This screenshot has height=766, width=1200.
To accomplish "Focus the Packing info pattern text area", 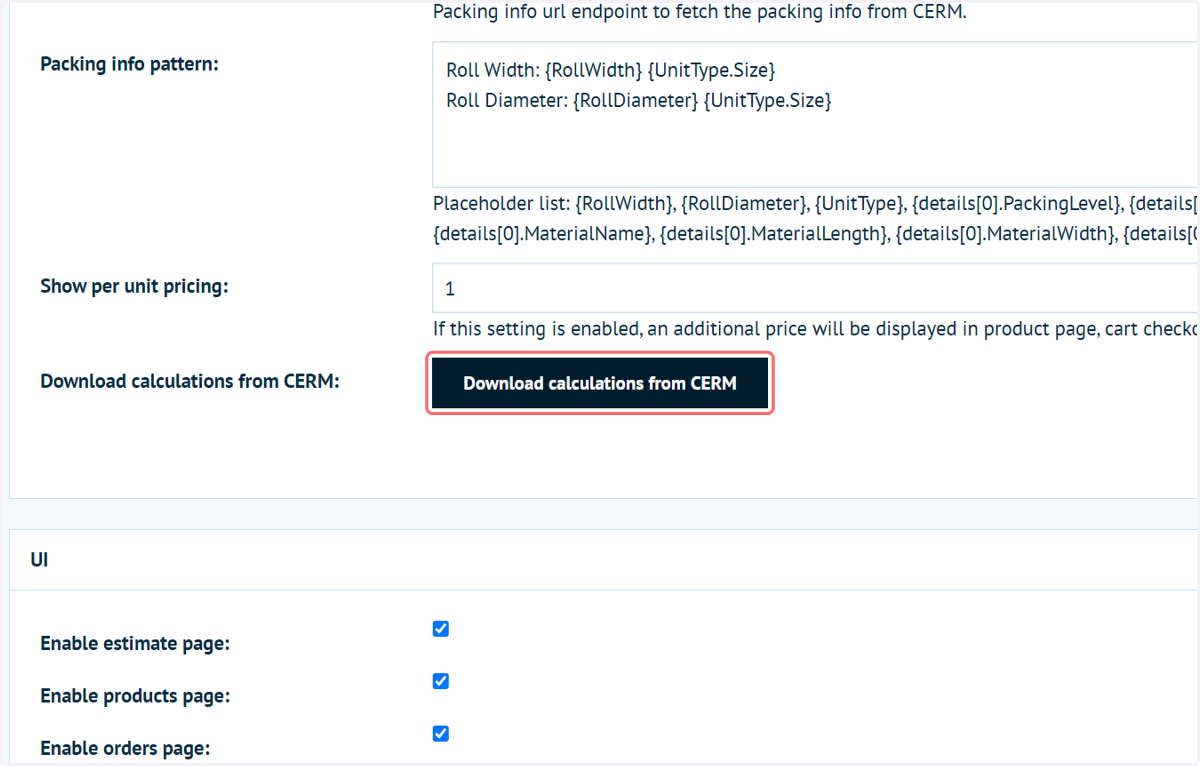I will point(816,114).
